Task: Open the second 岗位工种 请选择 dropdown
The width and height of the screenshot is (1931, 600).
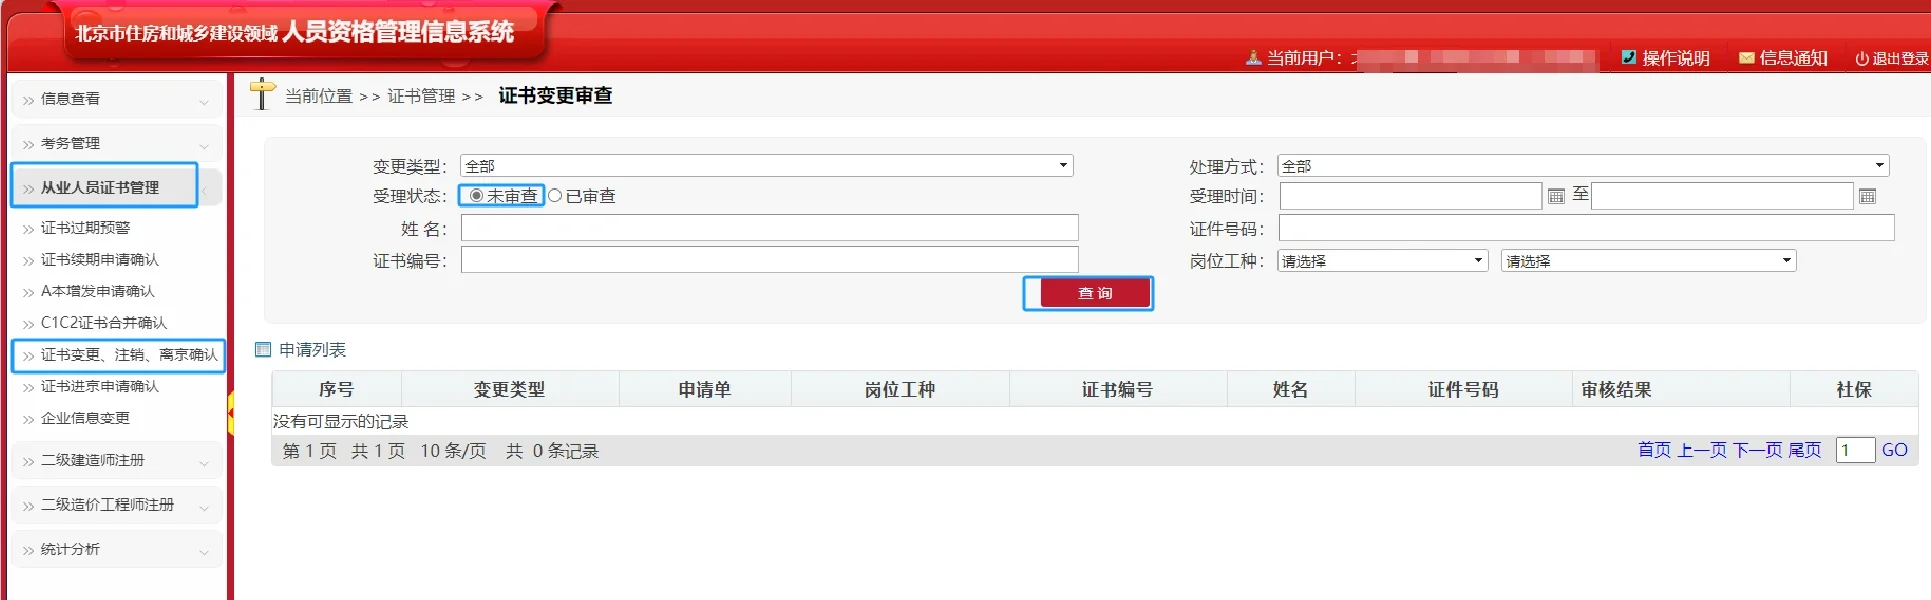Action: (1648, 261)
